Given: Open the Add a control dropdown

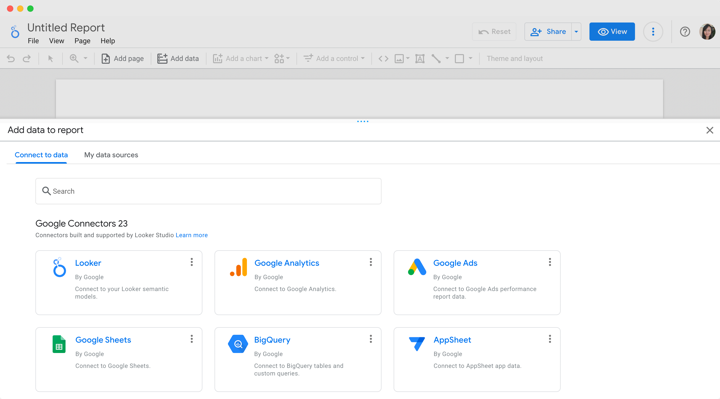Looking at the screenshot, I should 334,59.
